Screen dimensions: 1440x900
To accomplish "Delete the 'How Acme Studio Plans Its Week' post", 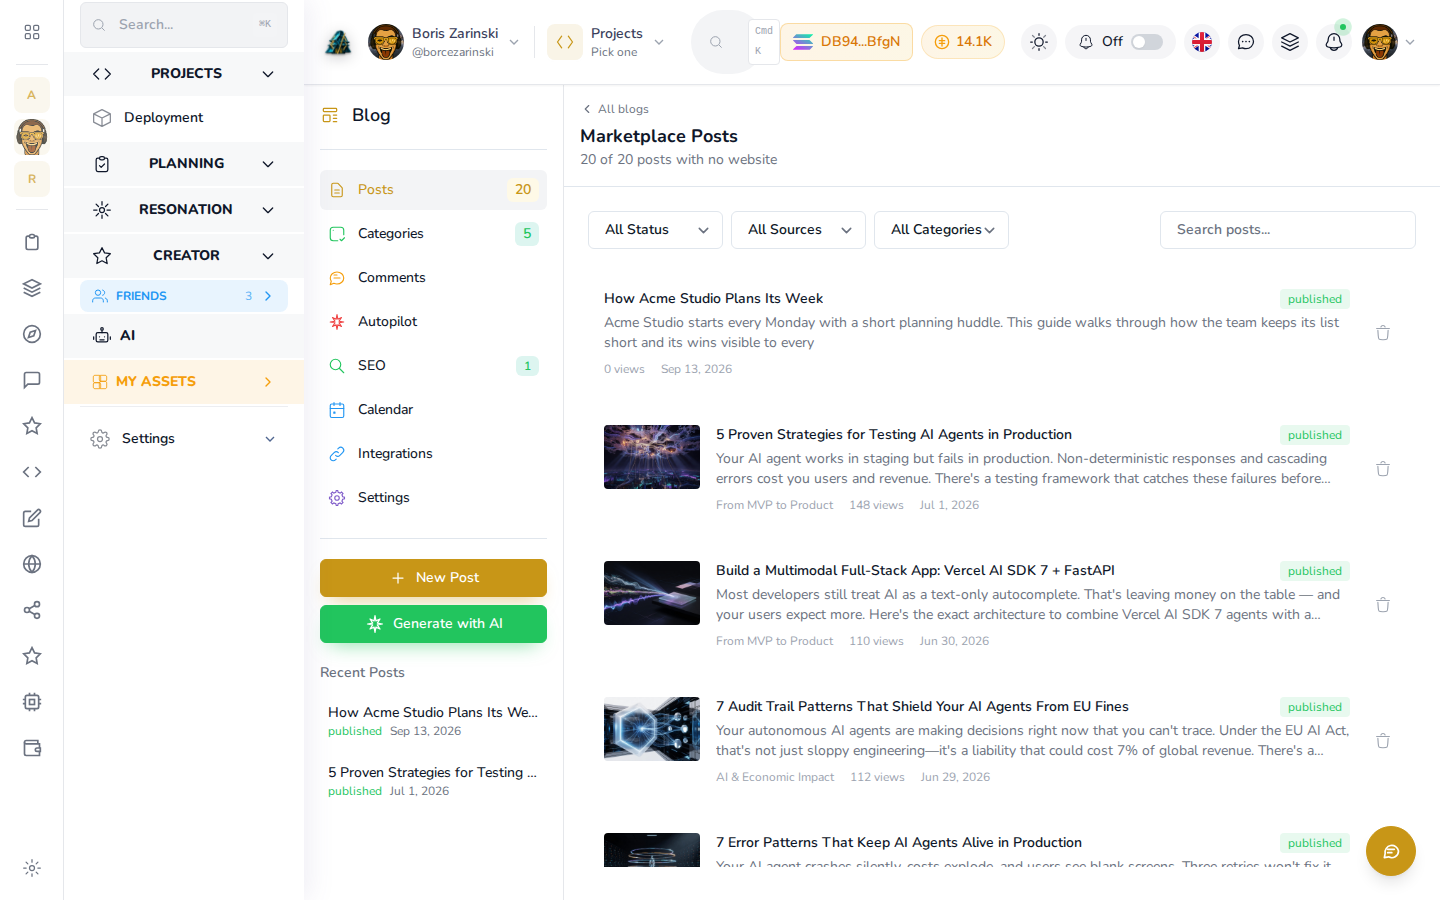I will tap(1383, 333).
